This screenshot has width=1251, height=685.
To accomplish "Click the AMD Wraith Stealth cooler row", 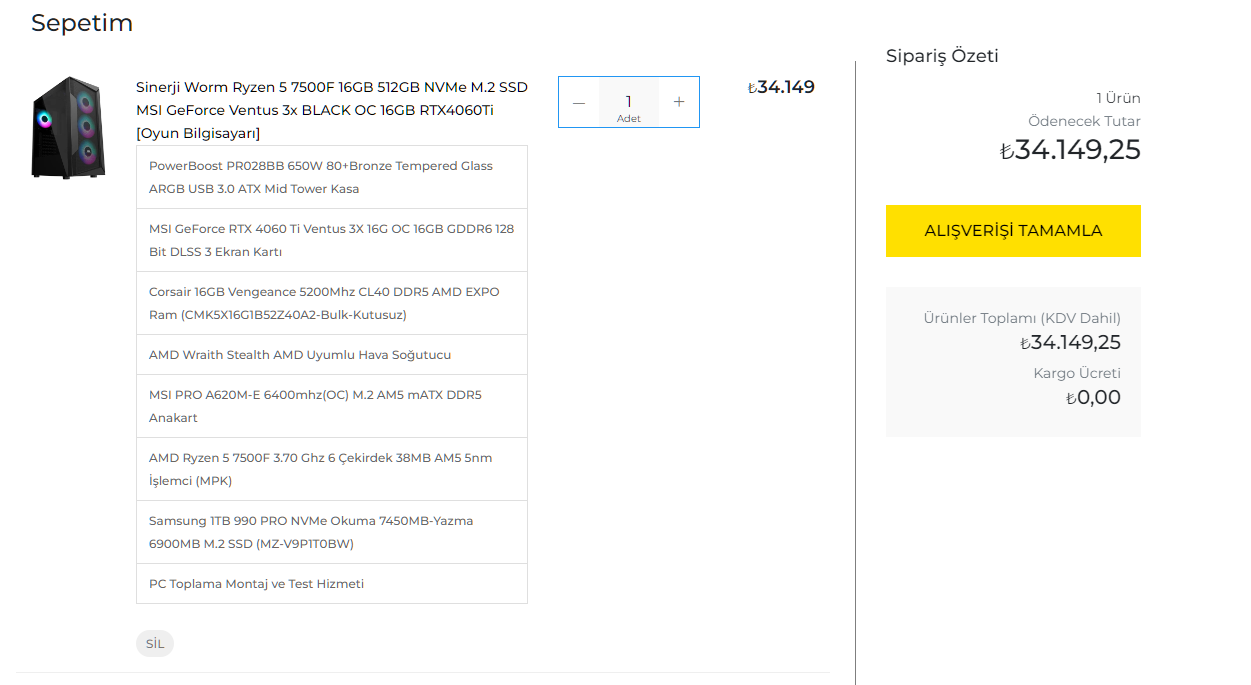I will (x=331, y=355).
